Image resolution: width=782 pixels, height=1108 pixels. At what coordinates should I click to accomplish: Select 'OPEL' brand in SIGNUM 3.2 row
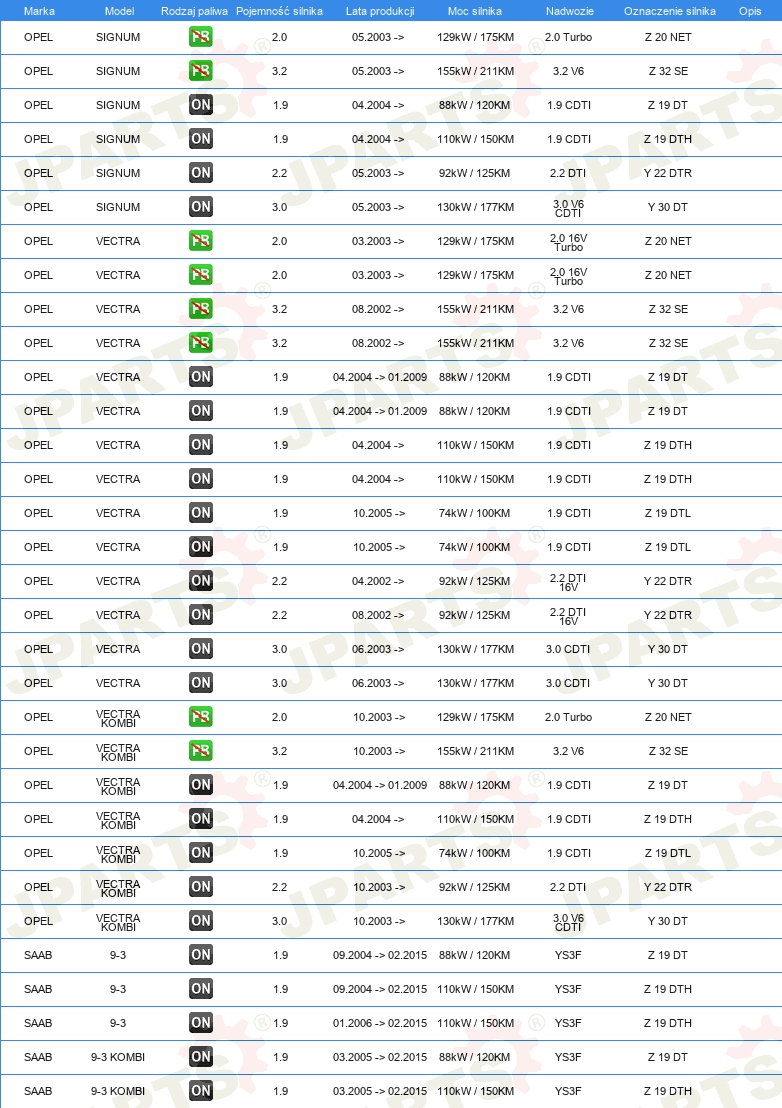coord(38,71)
